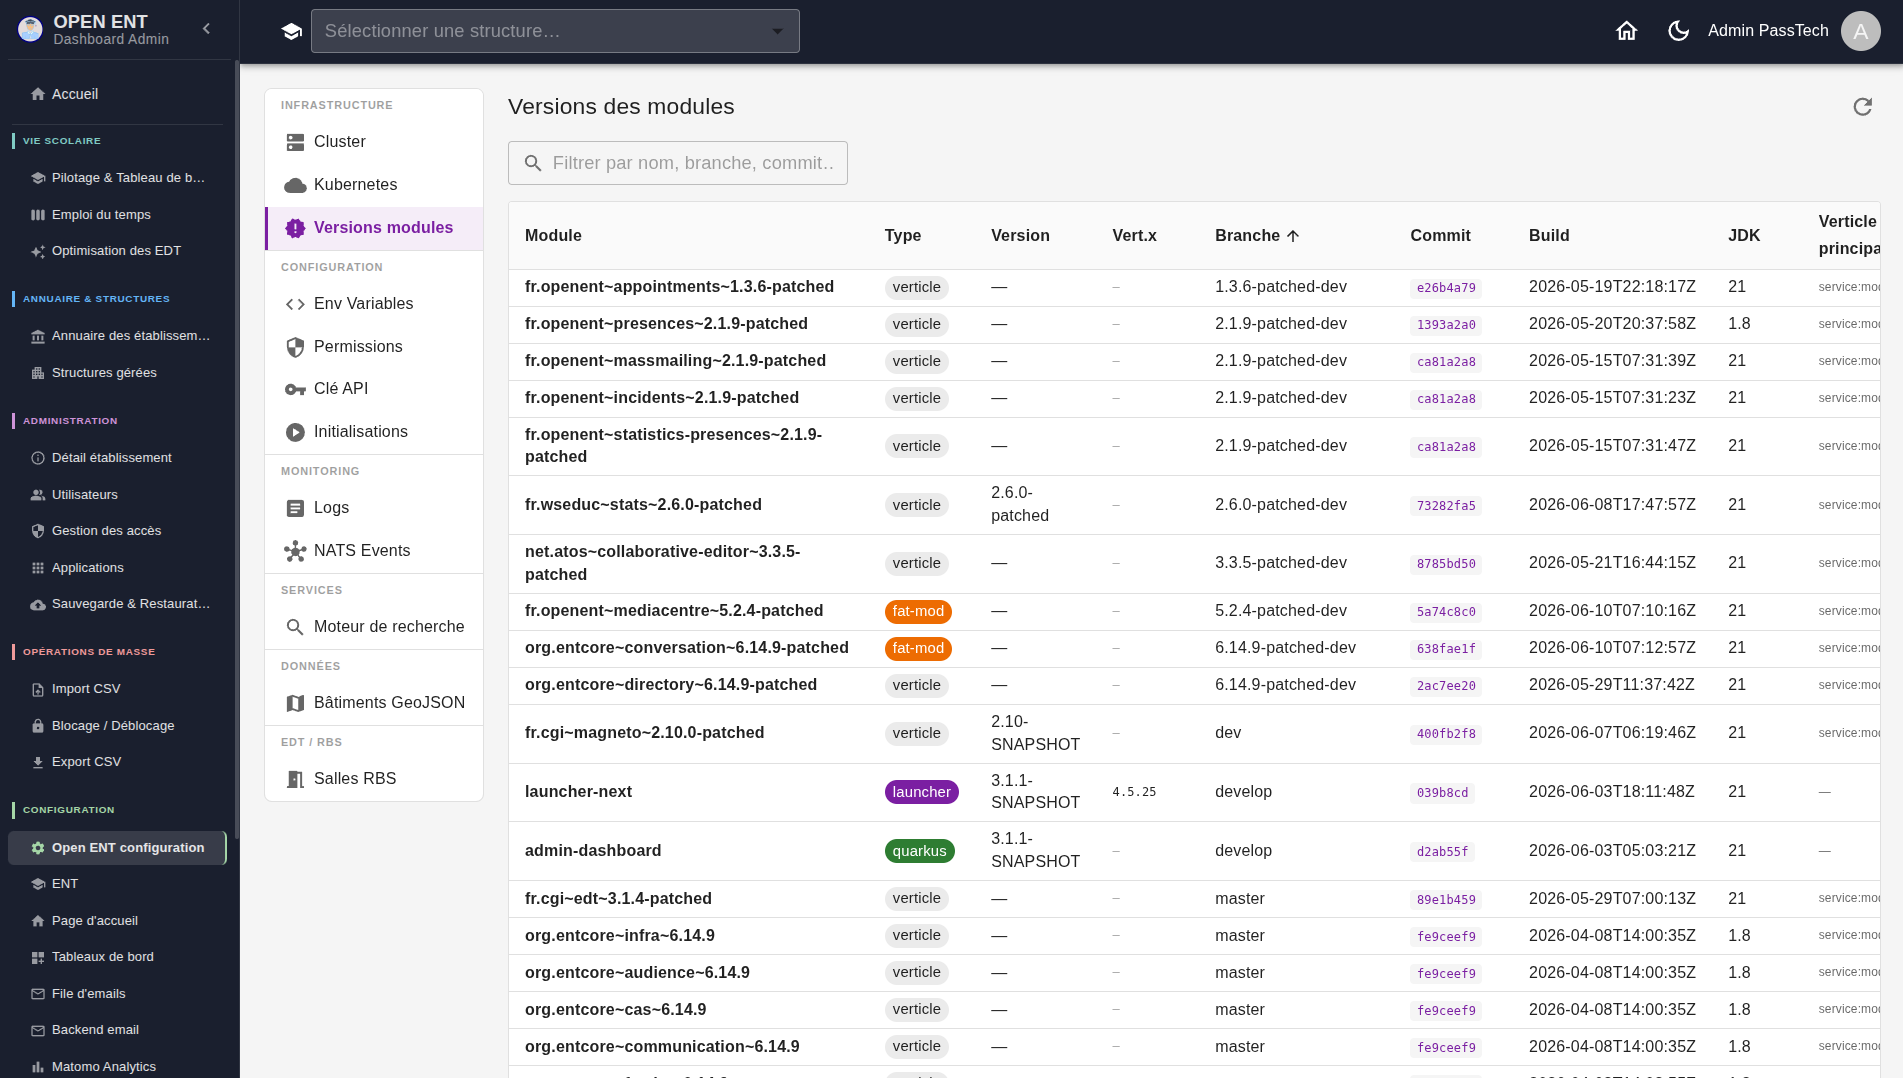
Task: Click the Détail établissement info icon
Action: coord(38,458)
